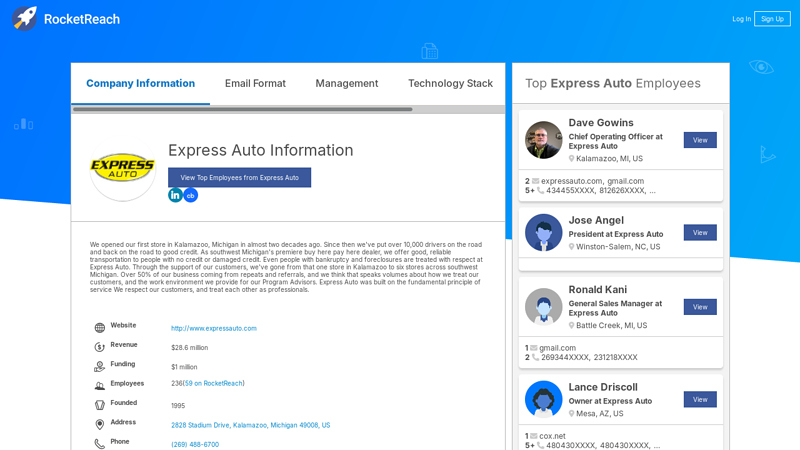The height and width of the screenshot is (450, 800).
Task: Click the Phone handset icon
Action: [x=99, y=444]
